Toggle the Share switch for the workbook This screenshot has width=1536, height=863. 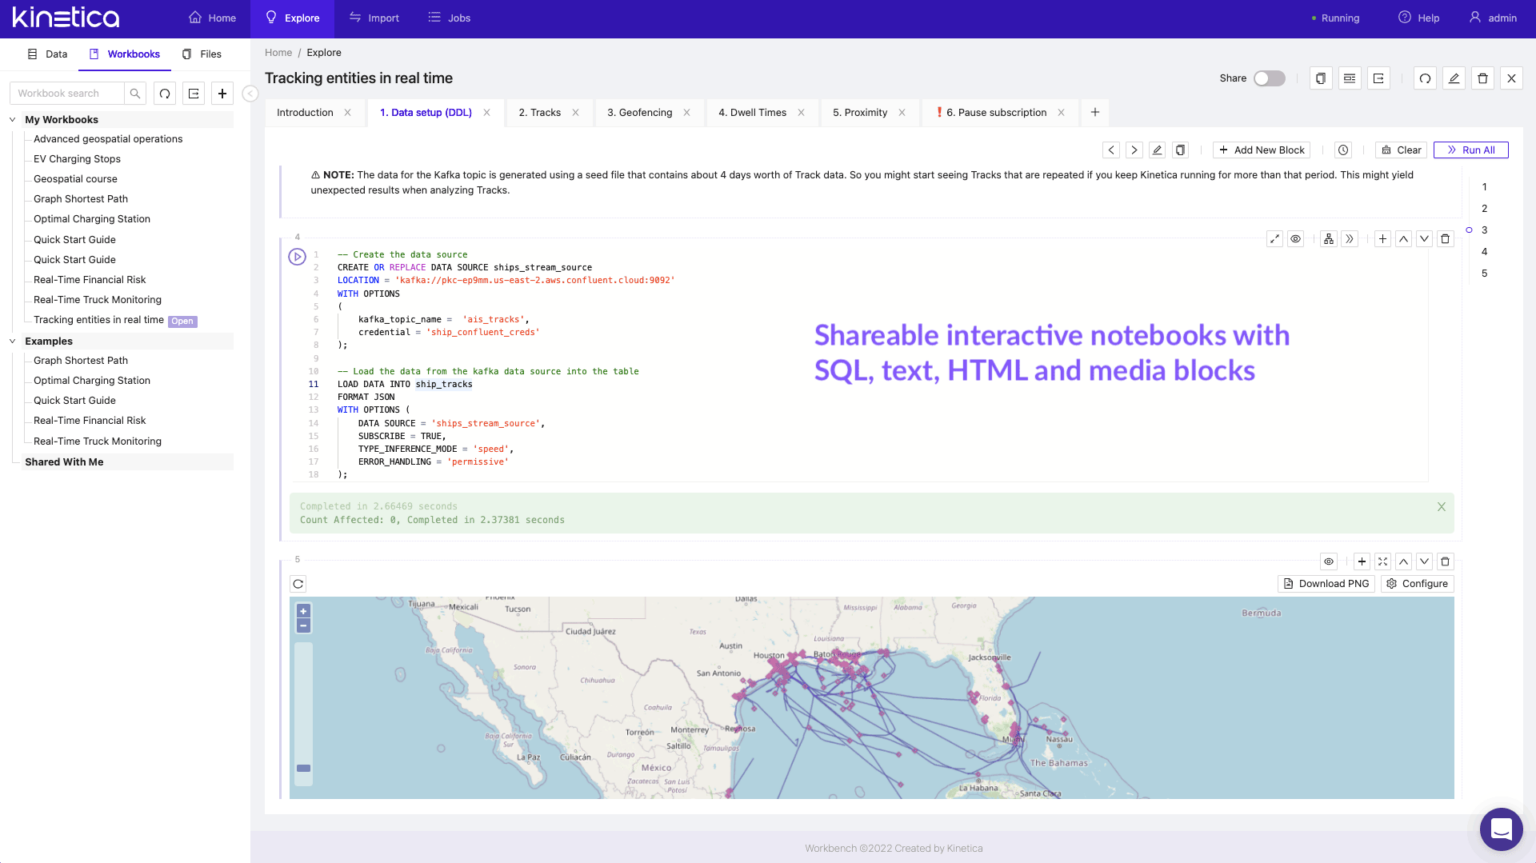pos(1268,77)
